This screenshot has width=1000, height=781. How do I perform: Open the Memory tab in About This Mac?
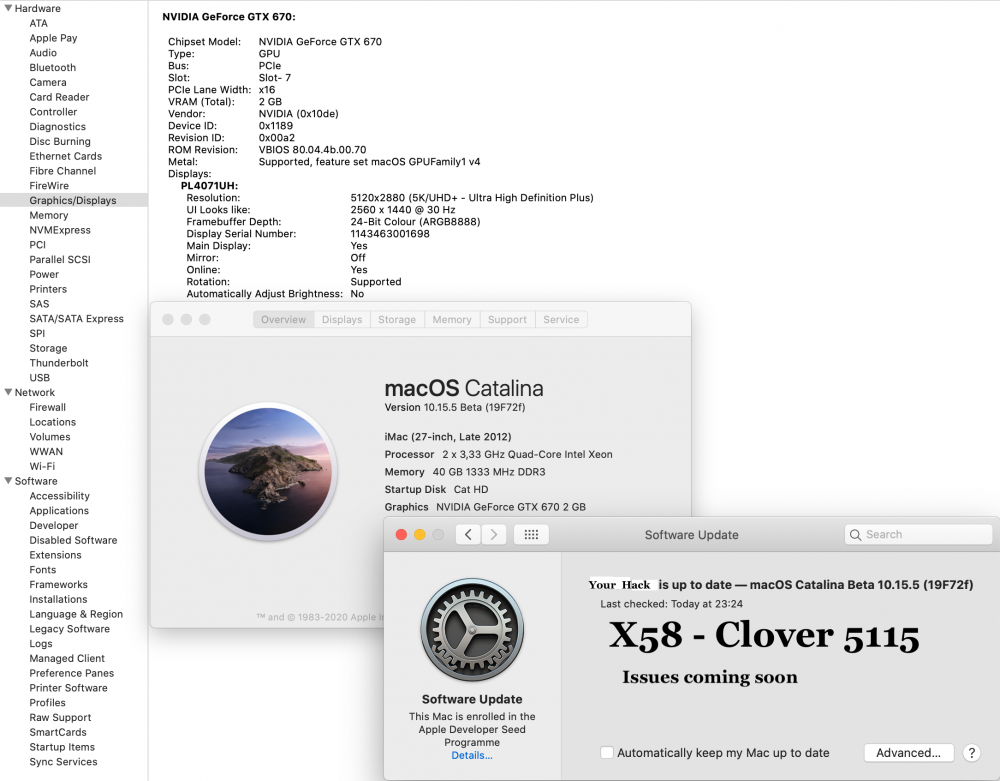[x=452, y=319]
